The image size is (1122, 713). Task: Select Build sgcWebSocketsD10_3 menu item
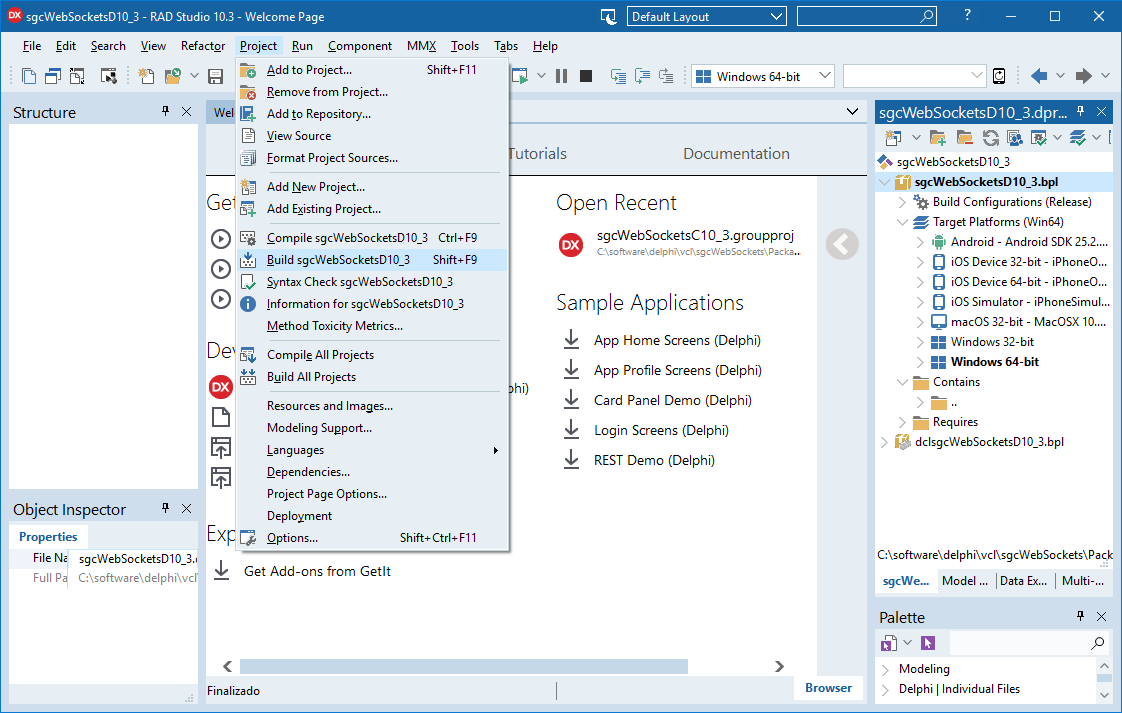(372, 260)
